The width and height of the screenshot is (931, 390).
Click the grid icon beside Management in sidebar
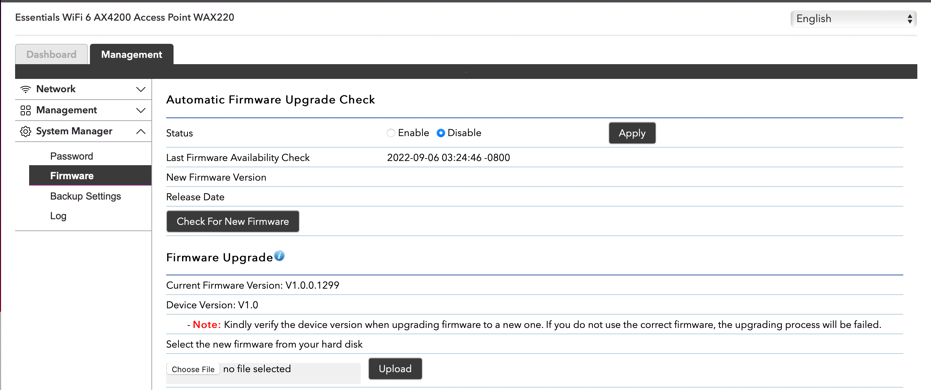point(26,110)
